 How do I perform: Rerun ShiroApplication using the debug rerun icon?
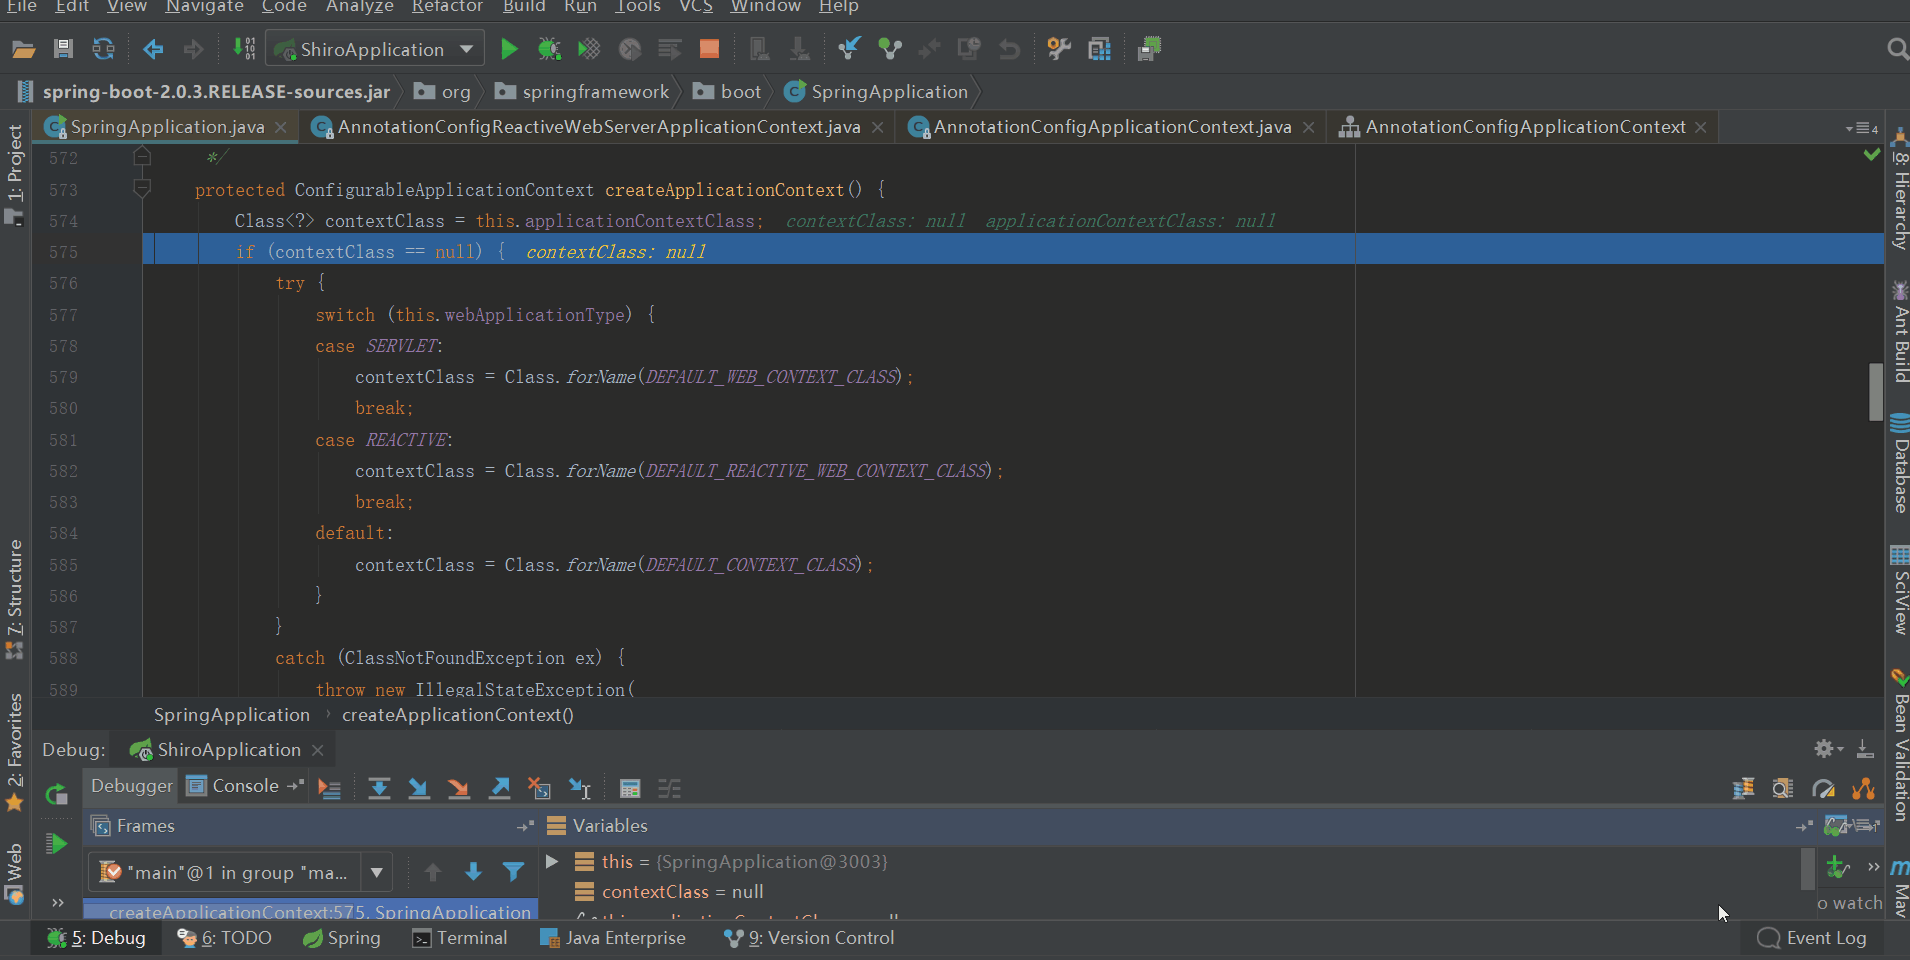click(x=57, y=795)
